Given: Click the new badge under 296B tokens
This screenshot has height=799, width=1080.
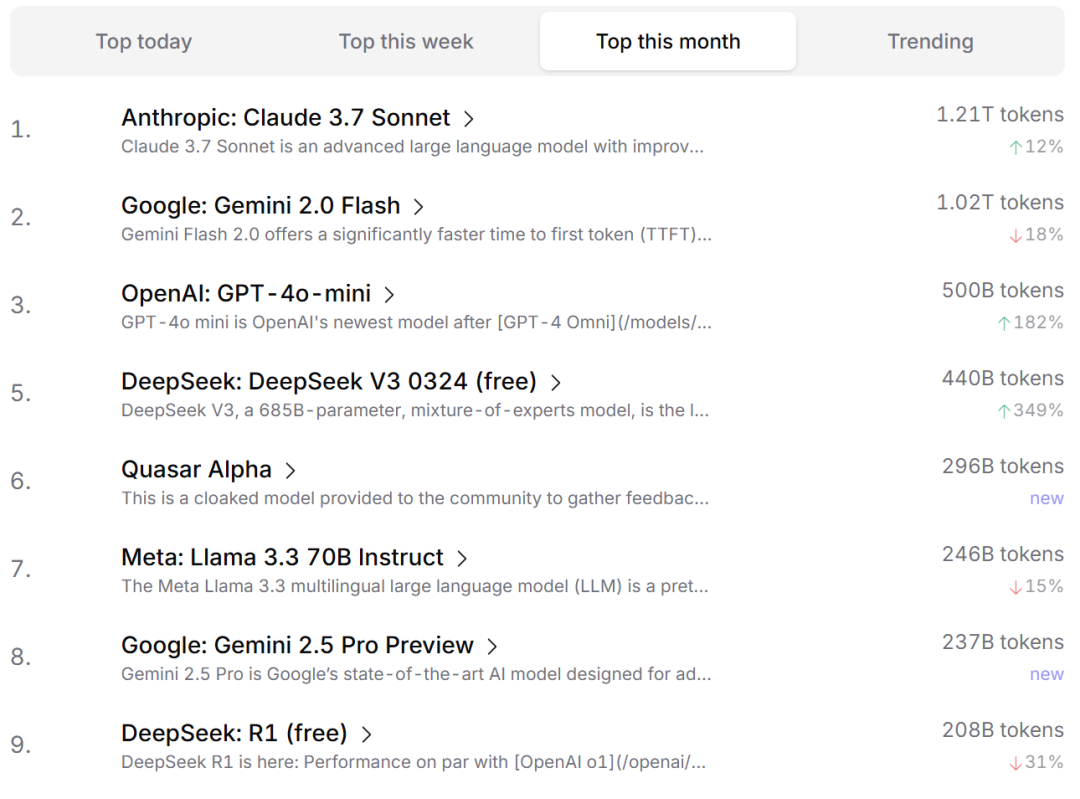Looking at the screenshot, I should coord(1046,499).
